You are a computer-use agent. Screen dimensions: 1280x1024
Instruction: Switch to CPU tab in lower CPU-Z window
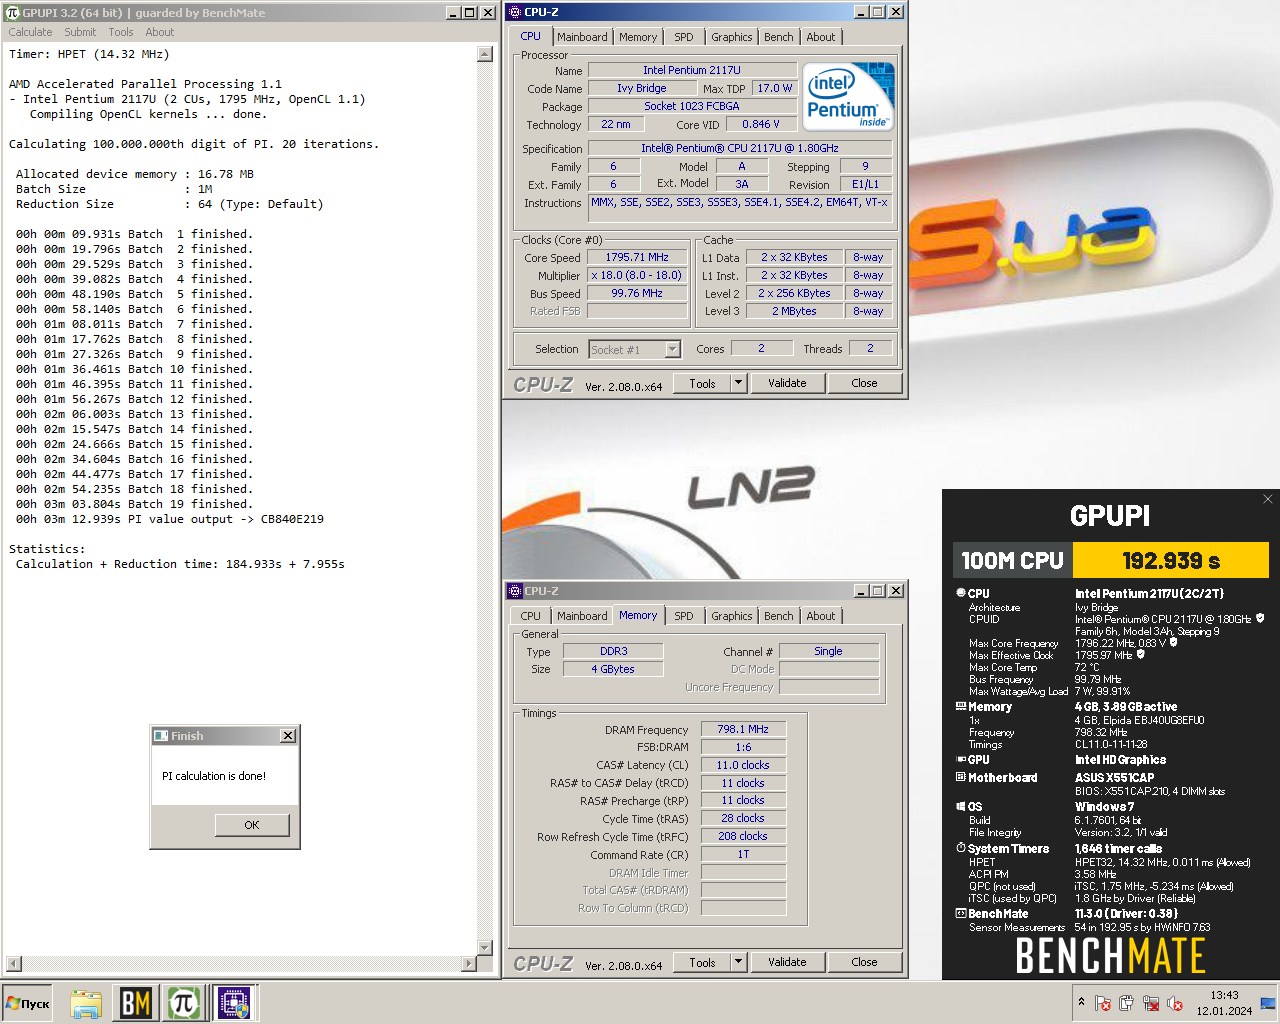pos(531,616)
